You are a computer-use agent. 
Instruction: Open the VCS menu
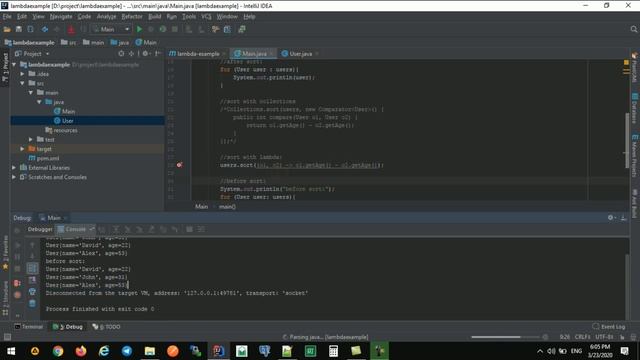point(206,17)
